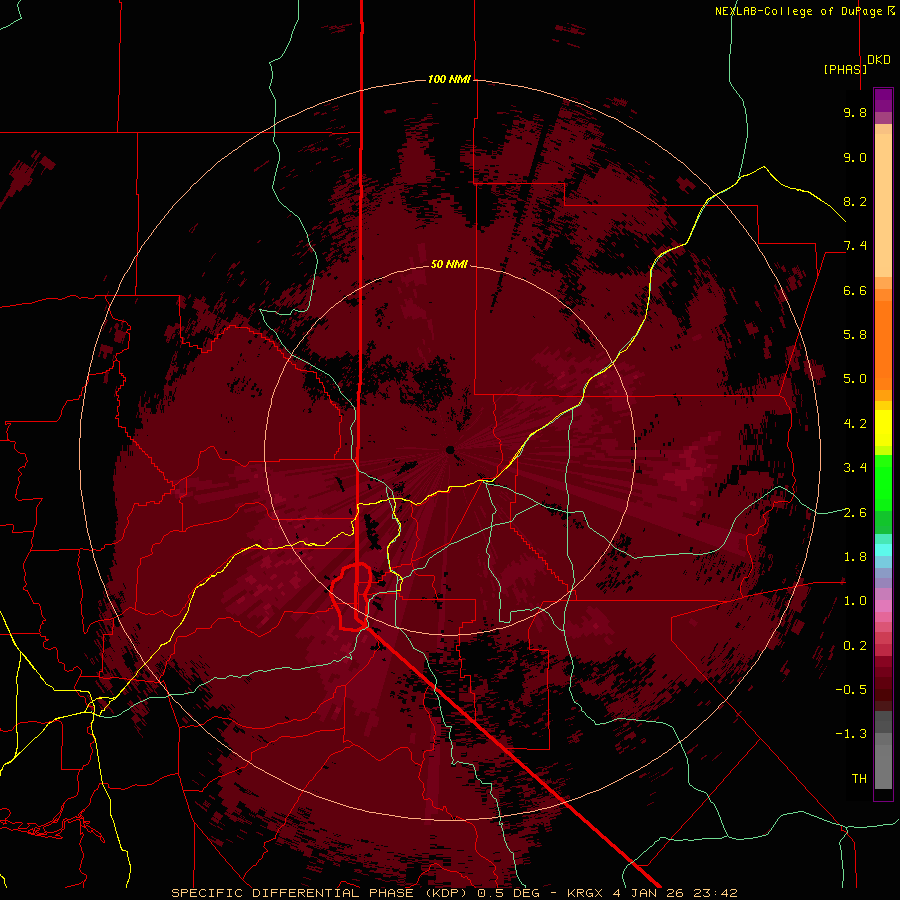Image resolution: width=900 pixels, height=900 pixels.
Task: Click the 2.6 value on the color scale
Action: click(855, 513)
